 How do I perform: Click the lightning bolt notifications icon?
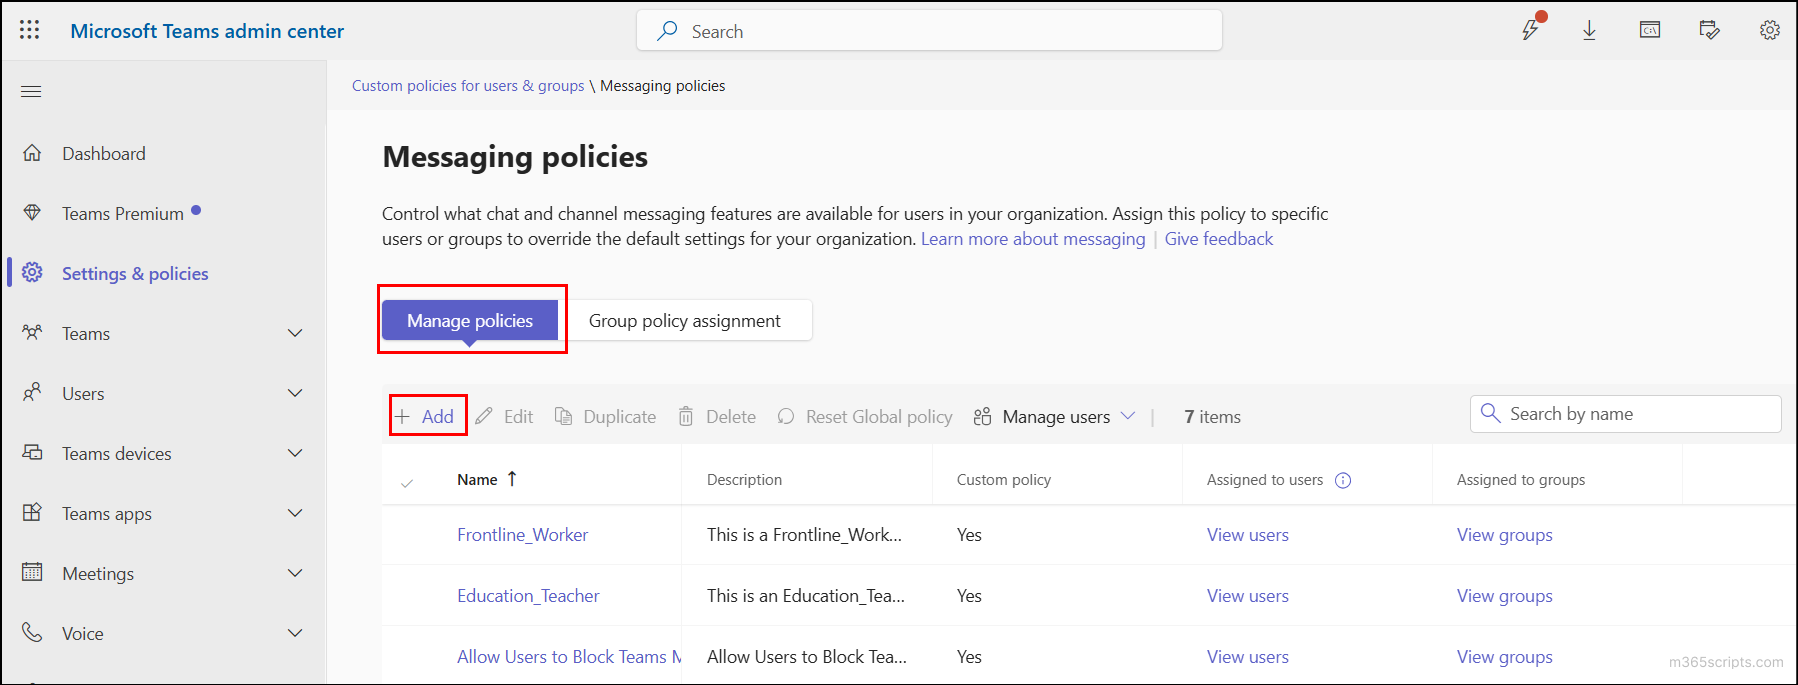click(1531, 30)
